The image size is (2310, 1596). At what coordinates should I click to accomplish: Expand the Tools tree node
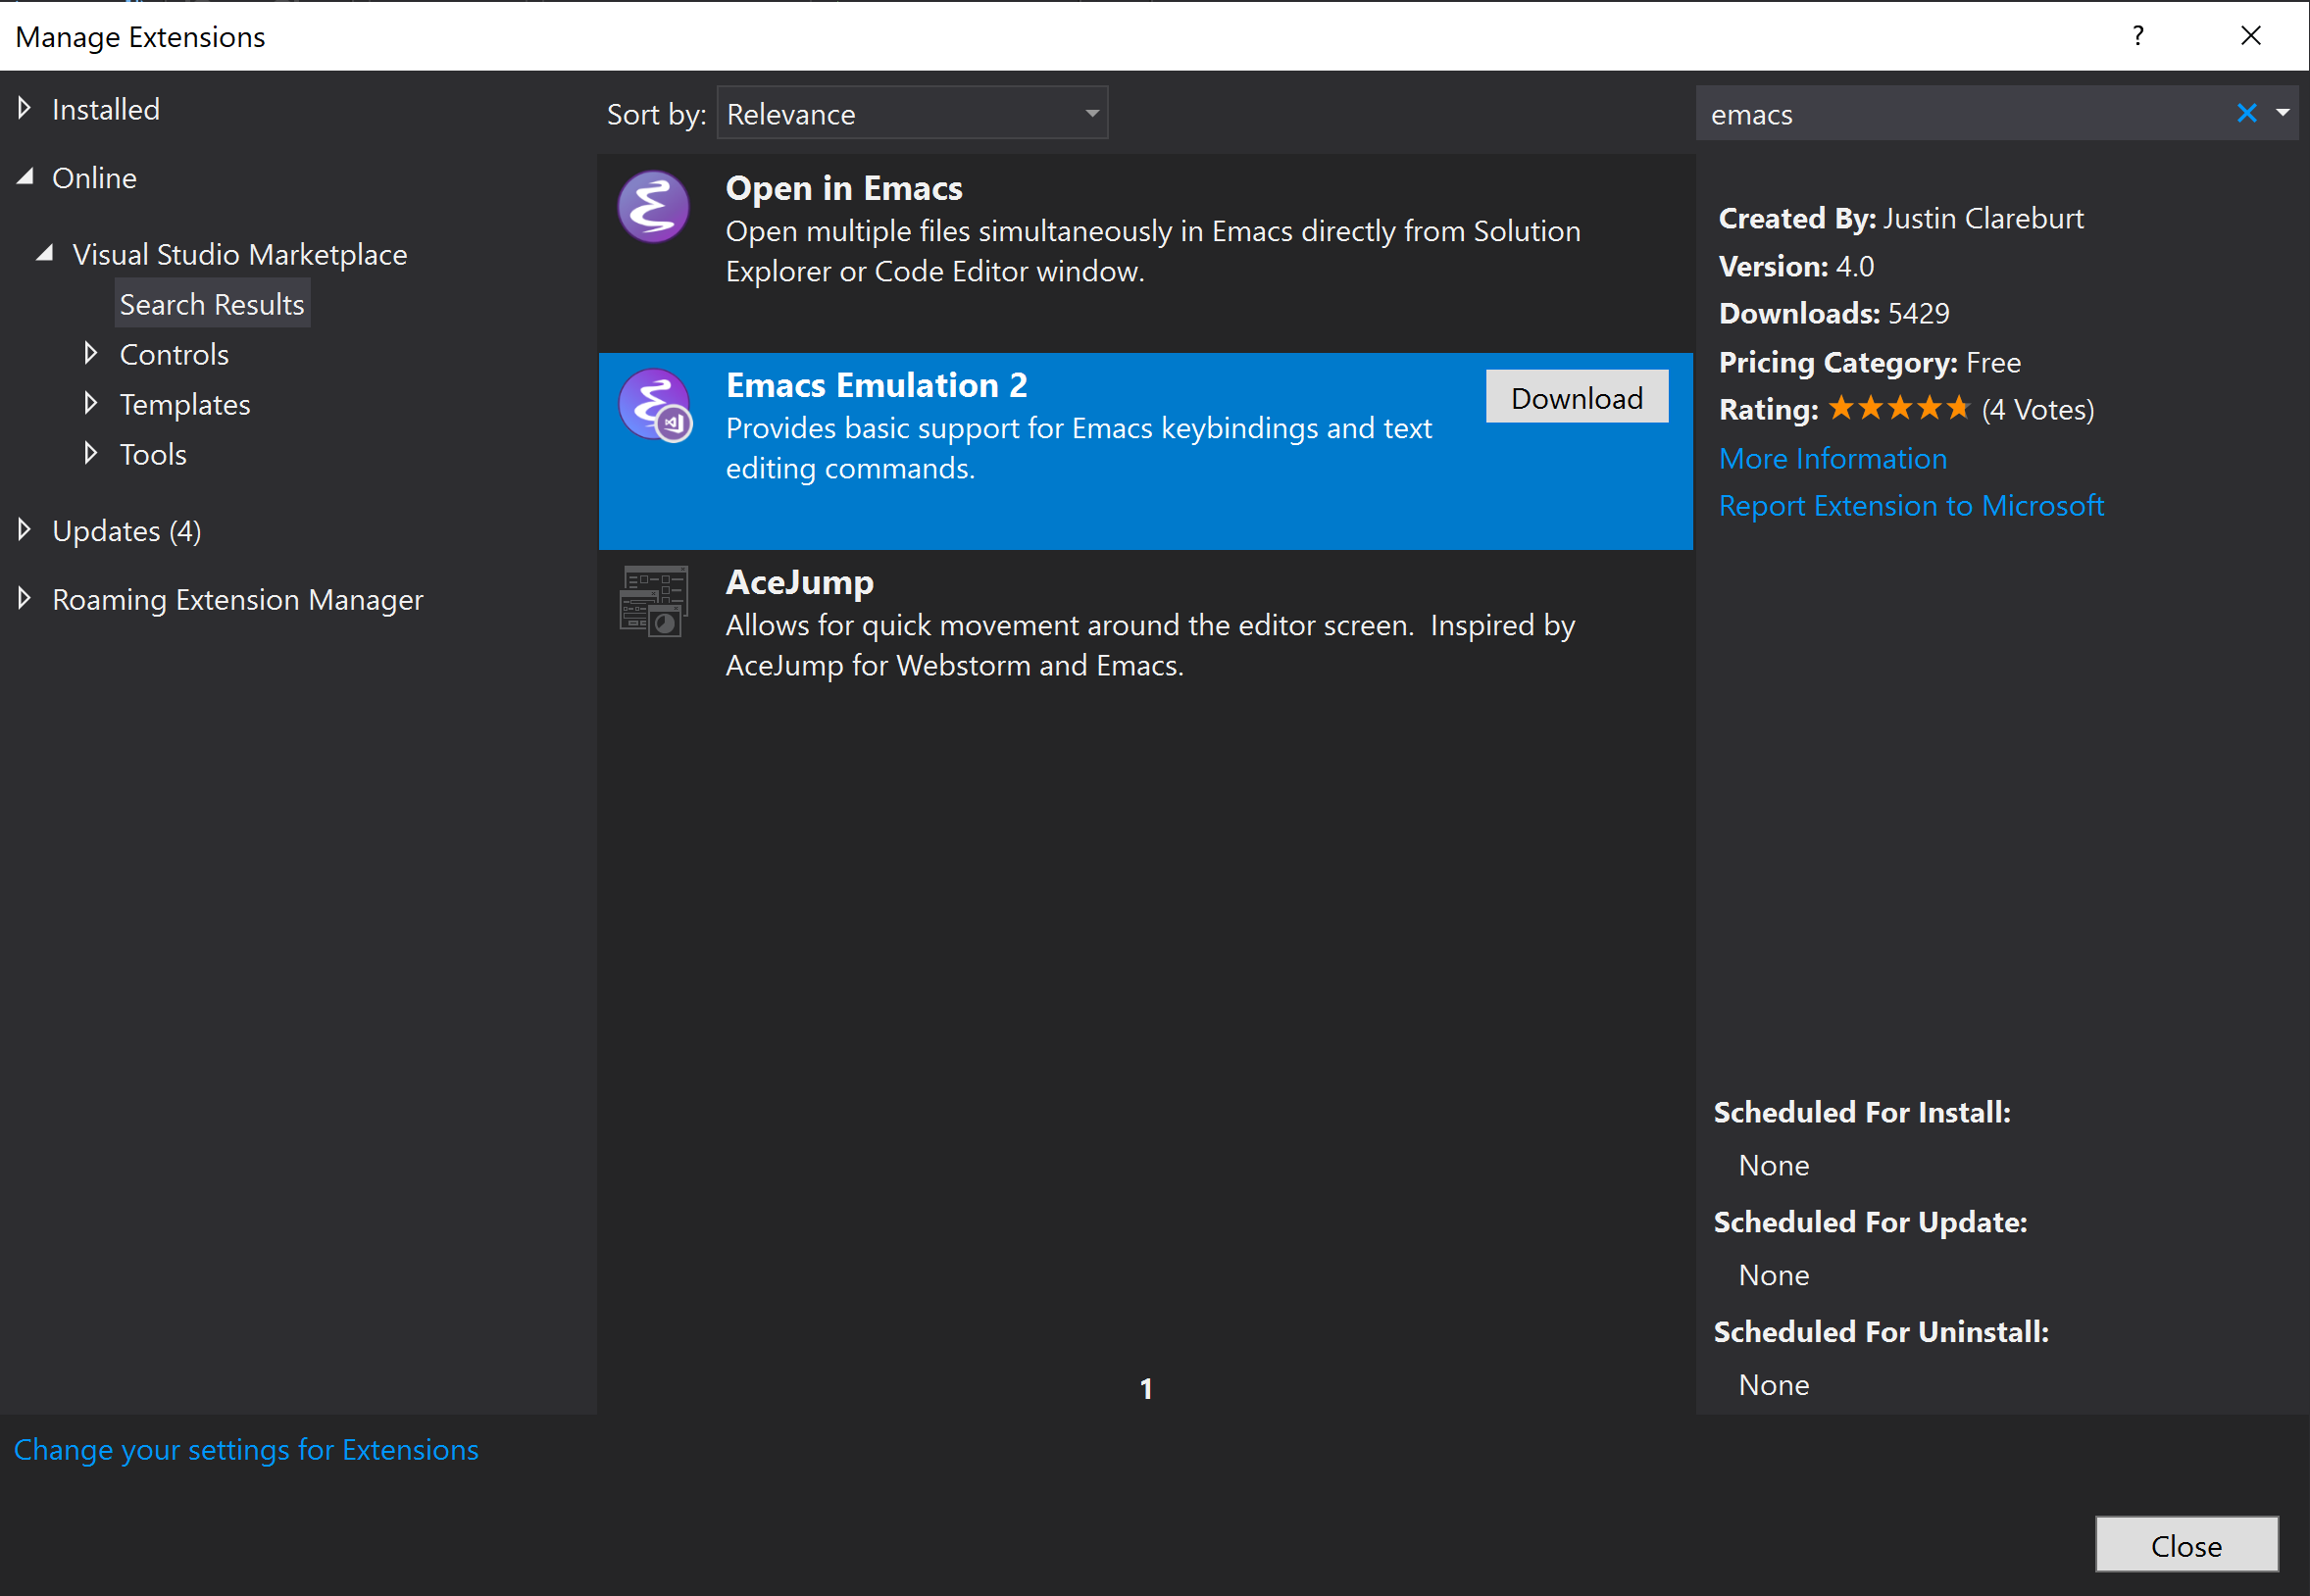click(91, 453)
